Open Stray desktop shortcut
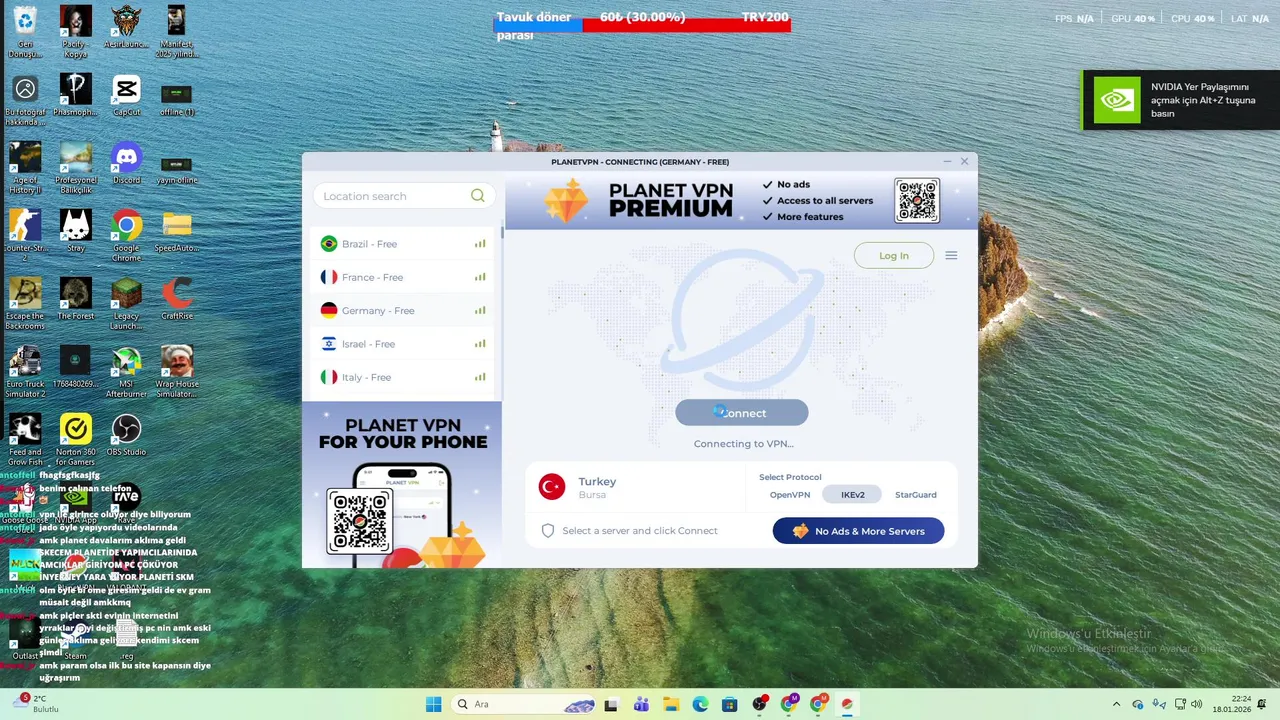This screenshot has width=1280, height=720. tap(76, 231)
